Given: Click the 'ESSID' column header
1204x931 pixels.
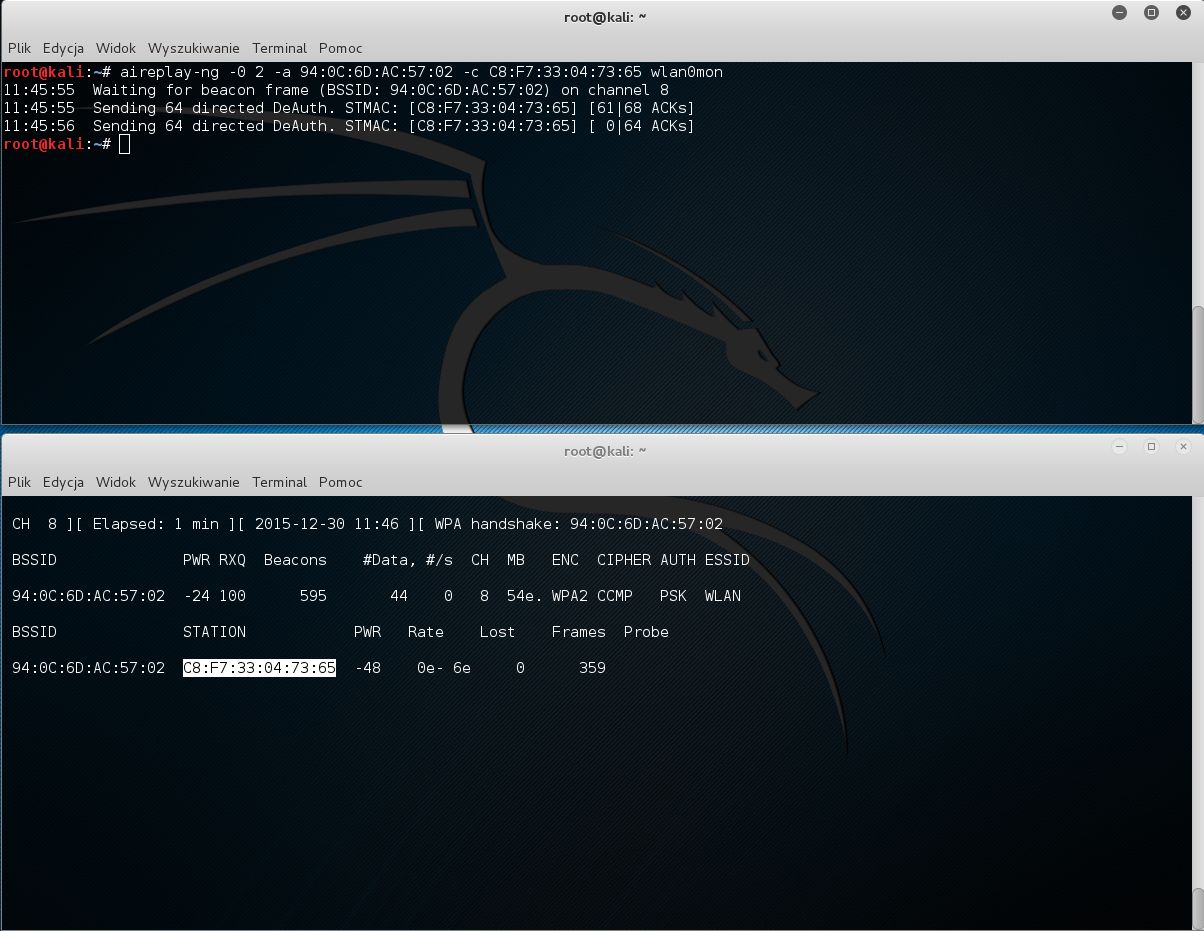Looking at the screenshot, I should 727,560.
